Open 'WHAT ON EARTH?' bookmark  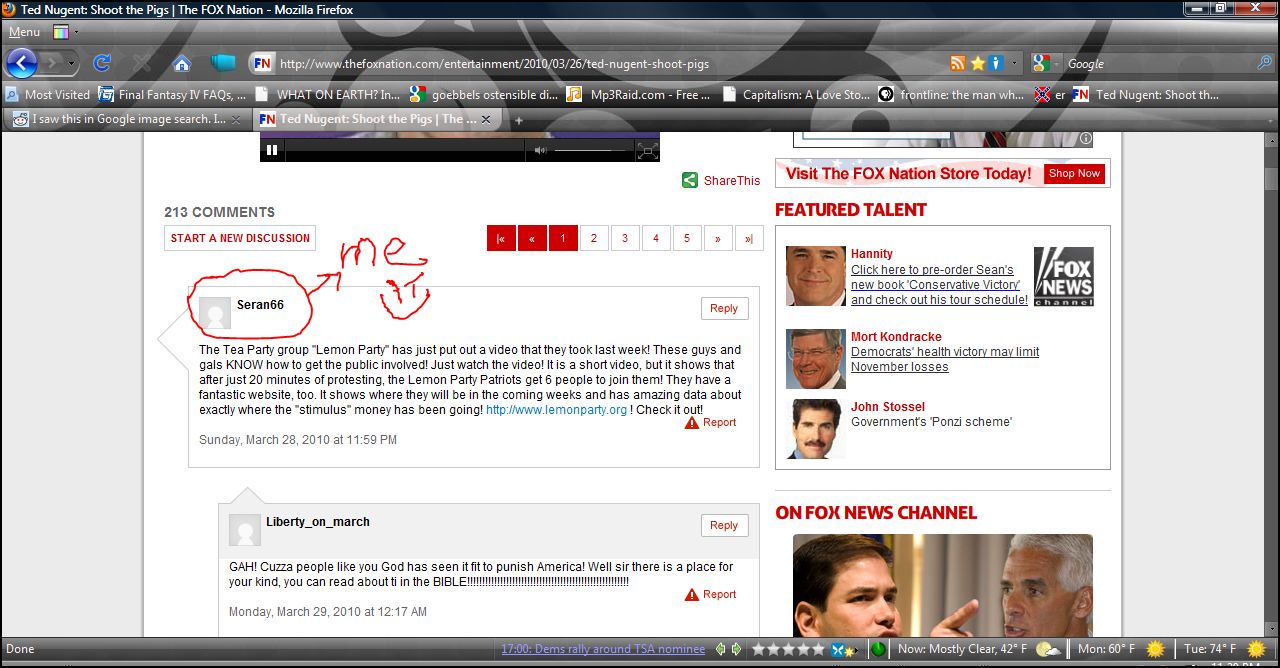328,94
